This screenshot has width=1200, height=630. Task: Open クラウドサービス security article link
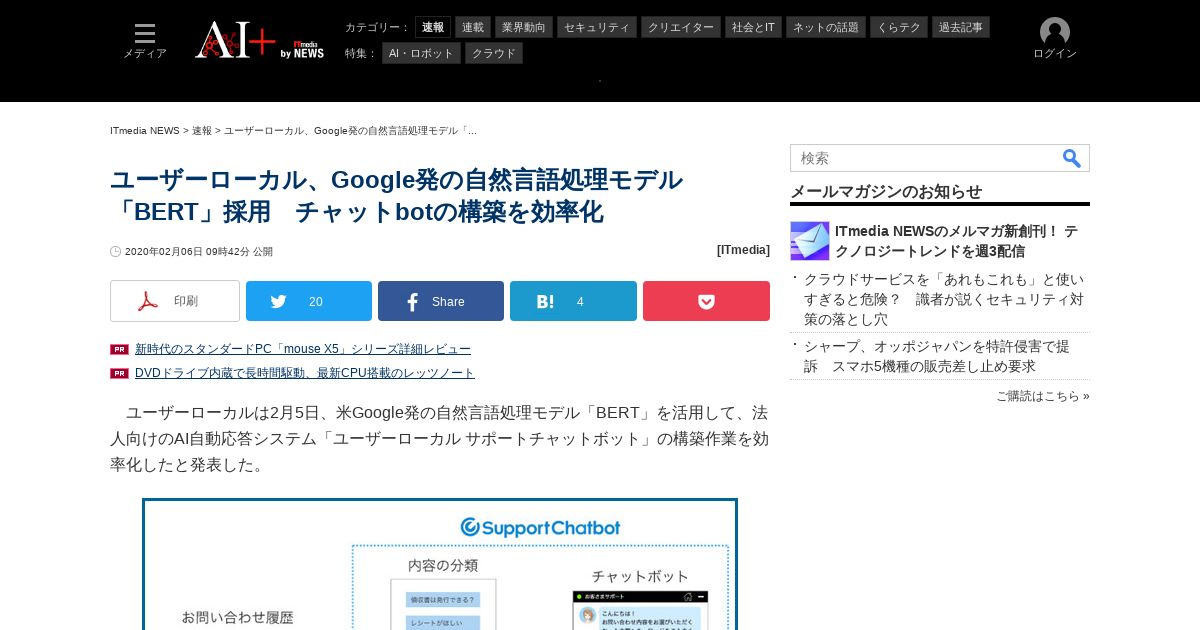tap(944, 299)
